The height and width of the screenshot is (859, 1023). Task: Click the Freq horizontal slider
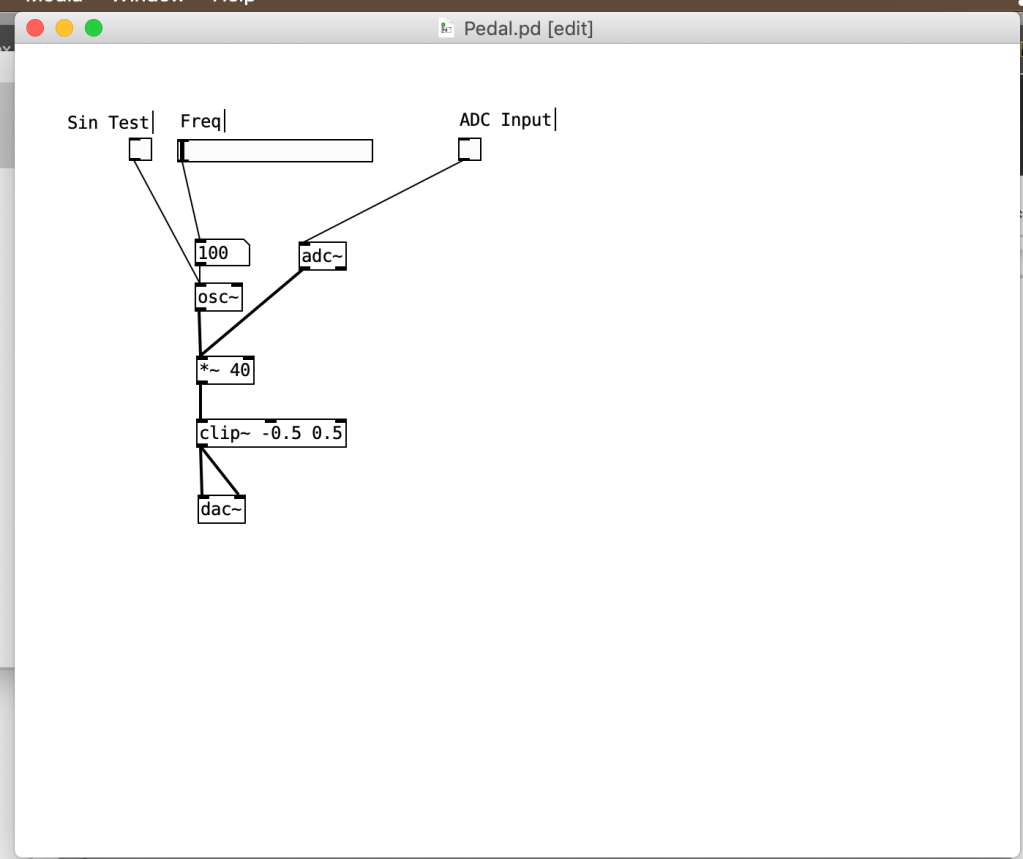click(275, 150)
